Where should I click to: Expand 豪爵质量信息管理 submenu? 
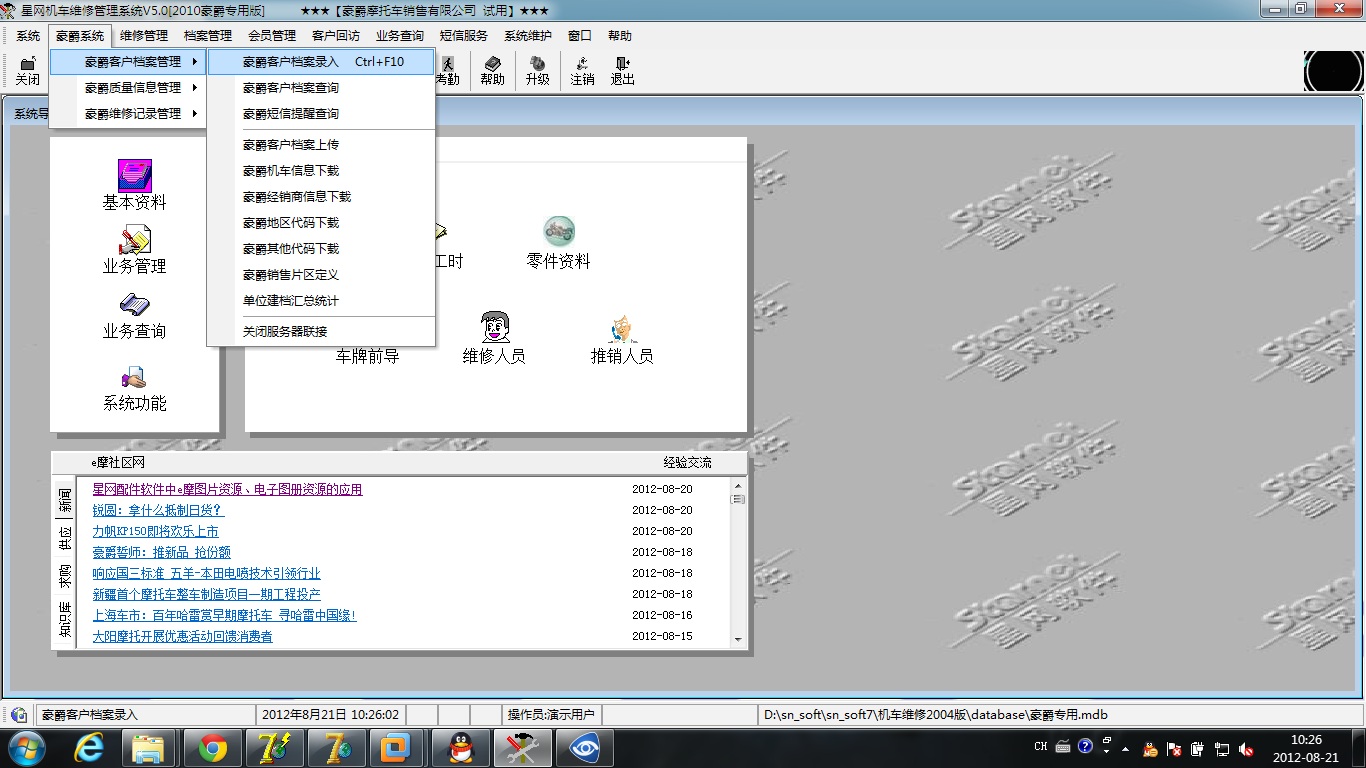pyautogui.click(x=130, y=87)
